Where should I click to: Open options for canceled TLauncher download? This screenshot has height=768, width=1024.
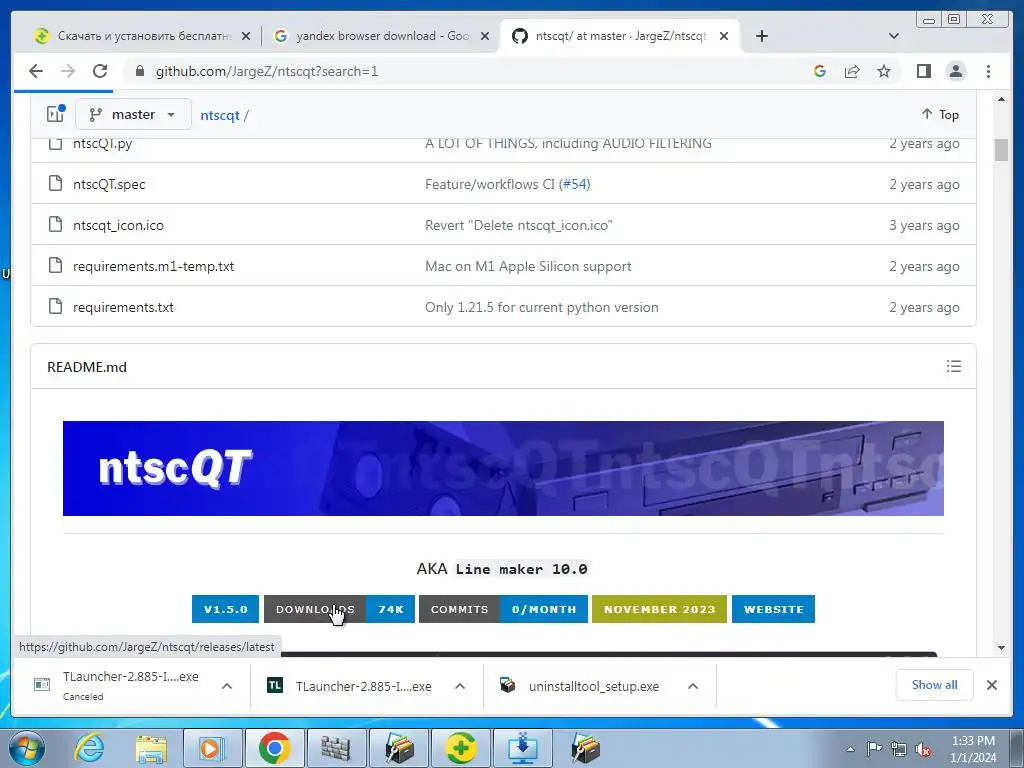227,686
